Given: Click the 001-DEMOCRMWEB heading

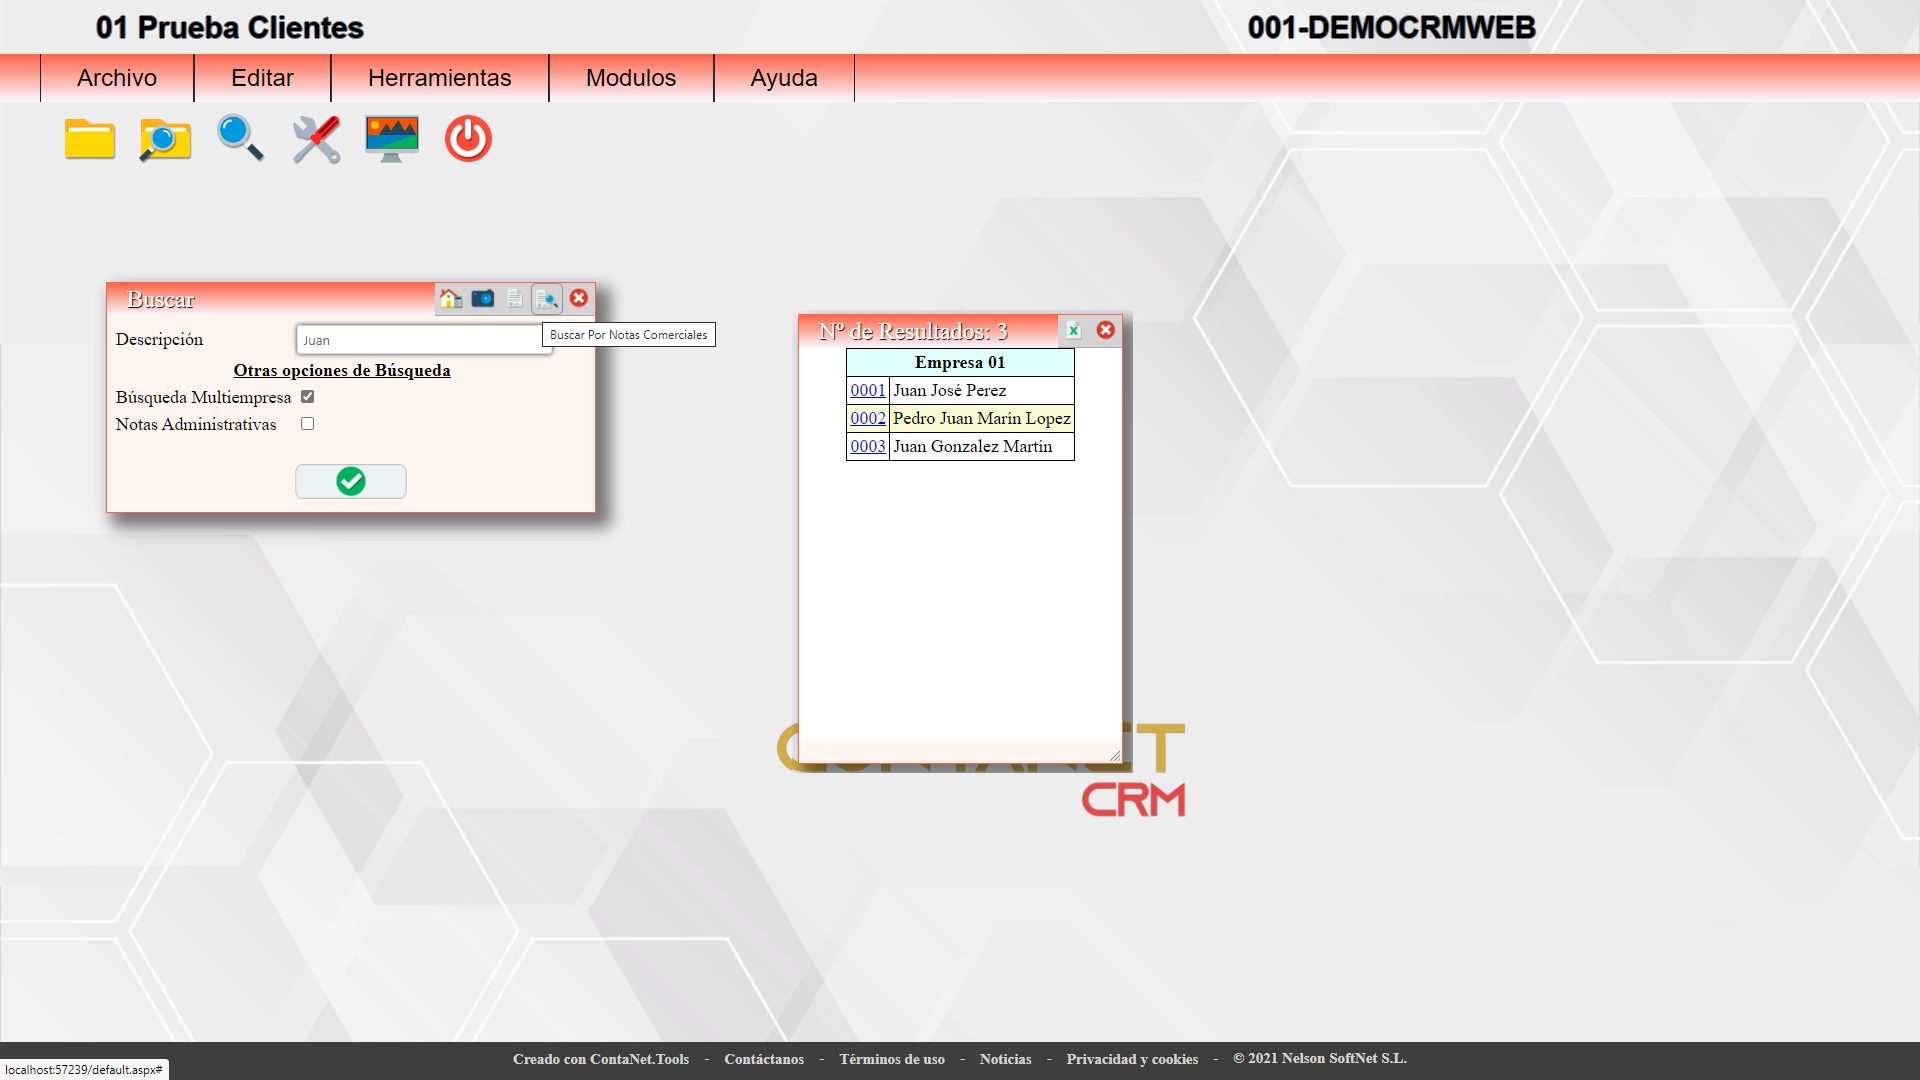Looking at the screenshot, I should tap(1392, 28).
